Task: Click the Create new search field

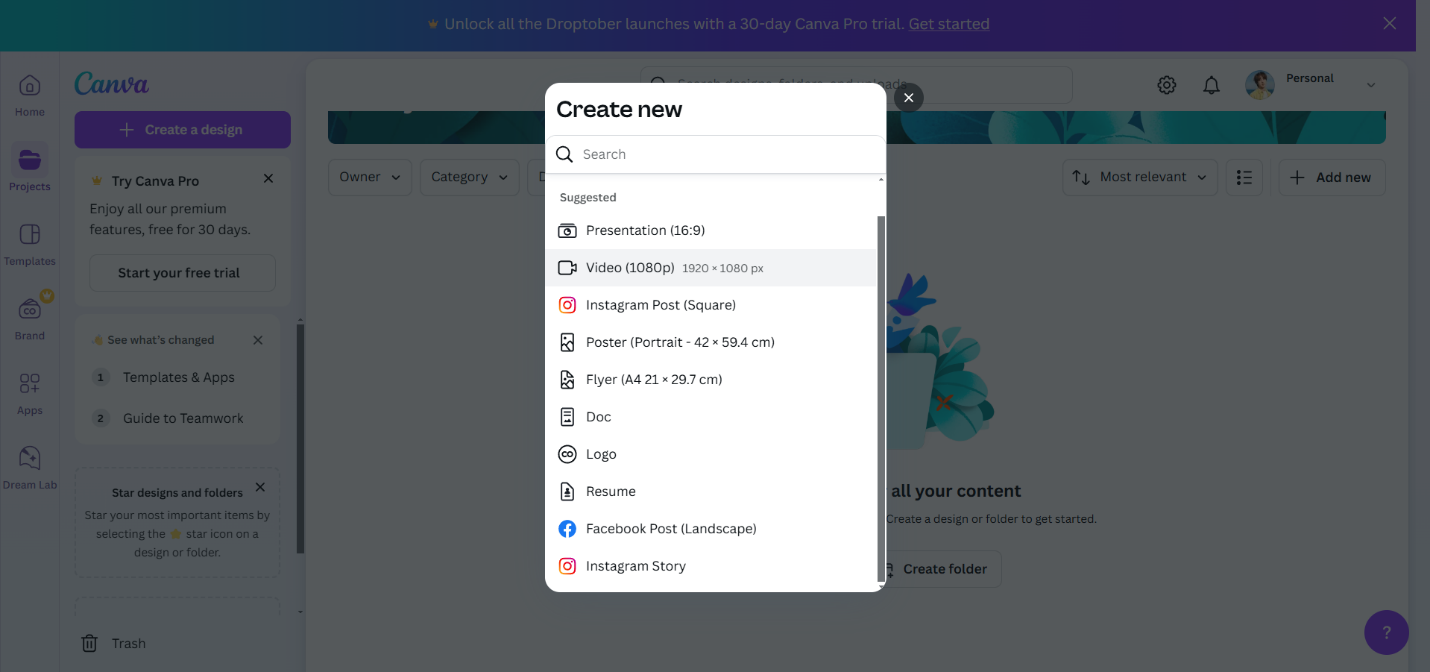Action: coord(715,154)
